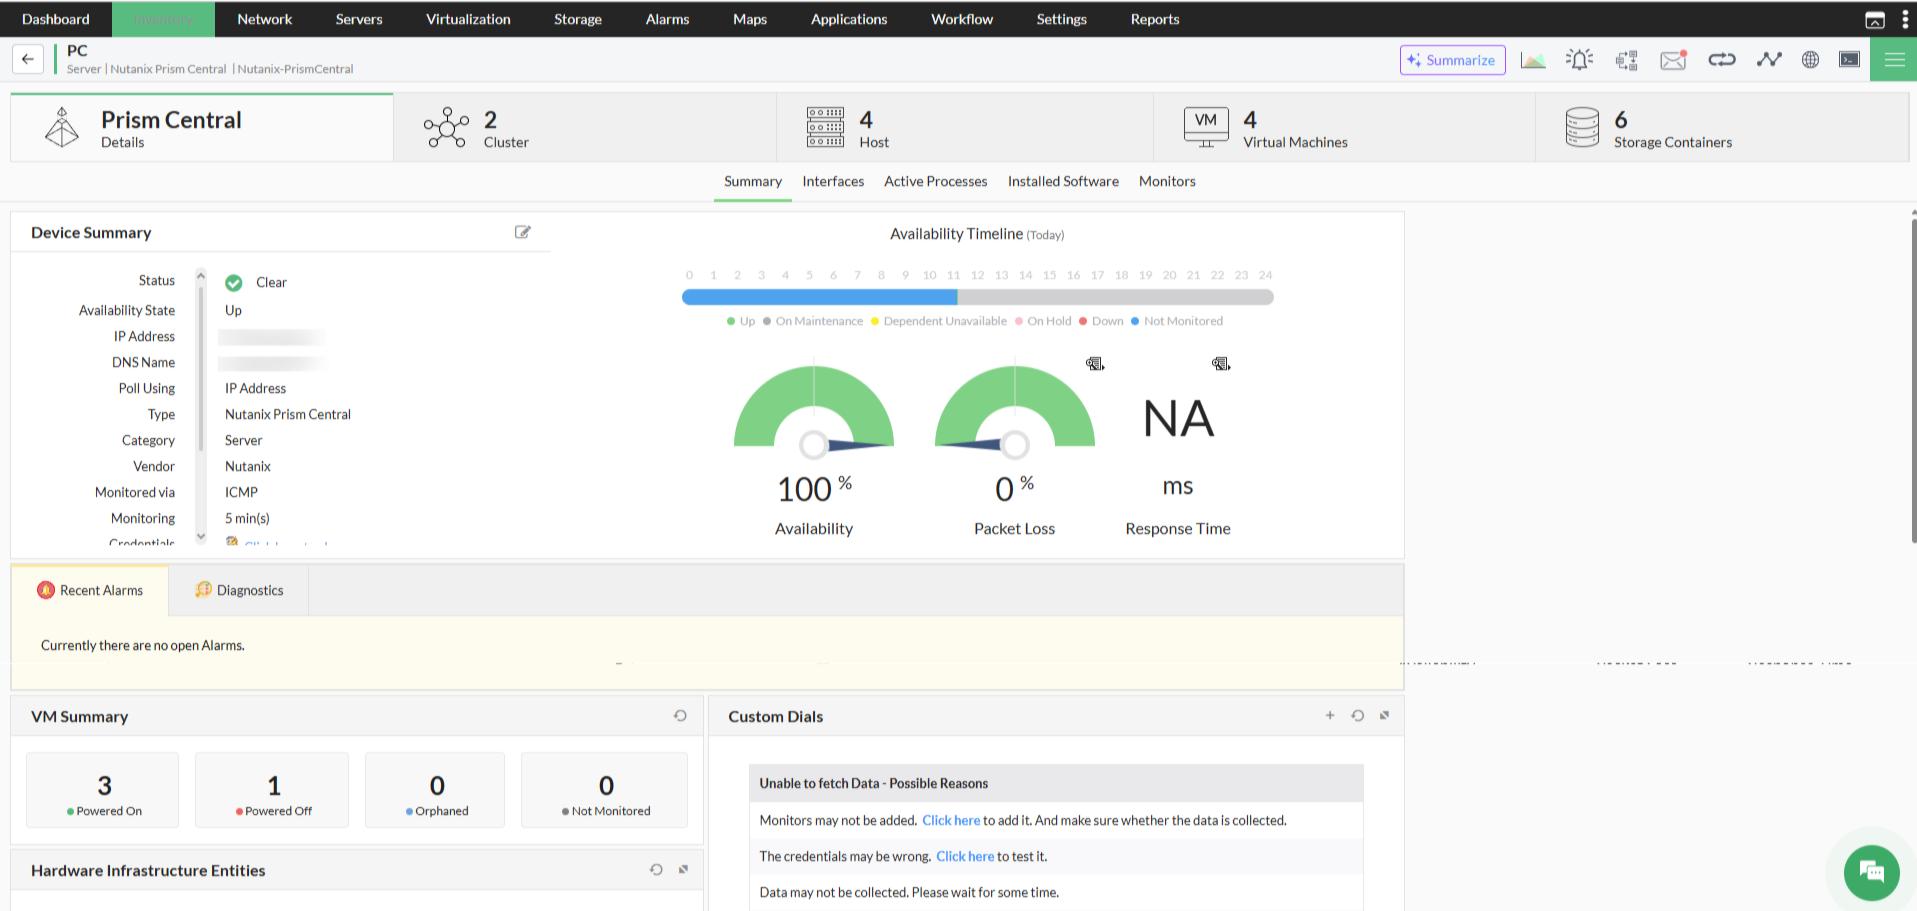1917x911 pixels.
Task: Open the Active Processes tab
Action: point(936,182)
